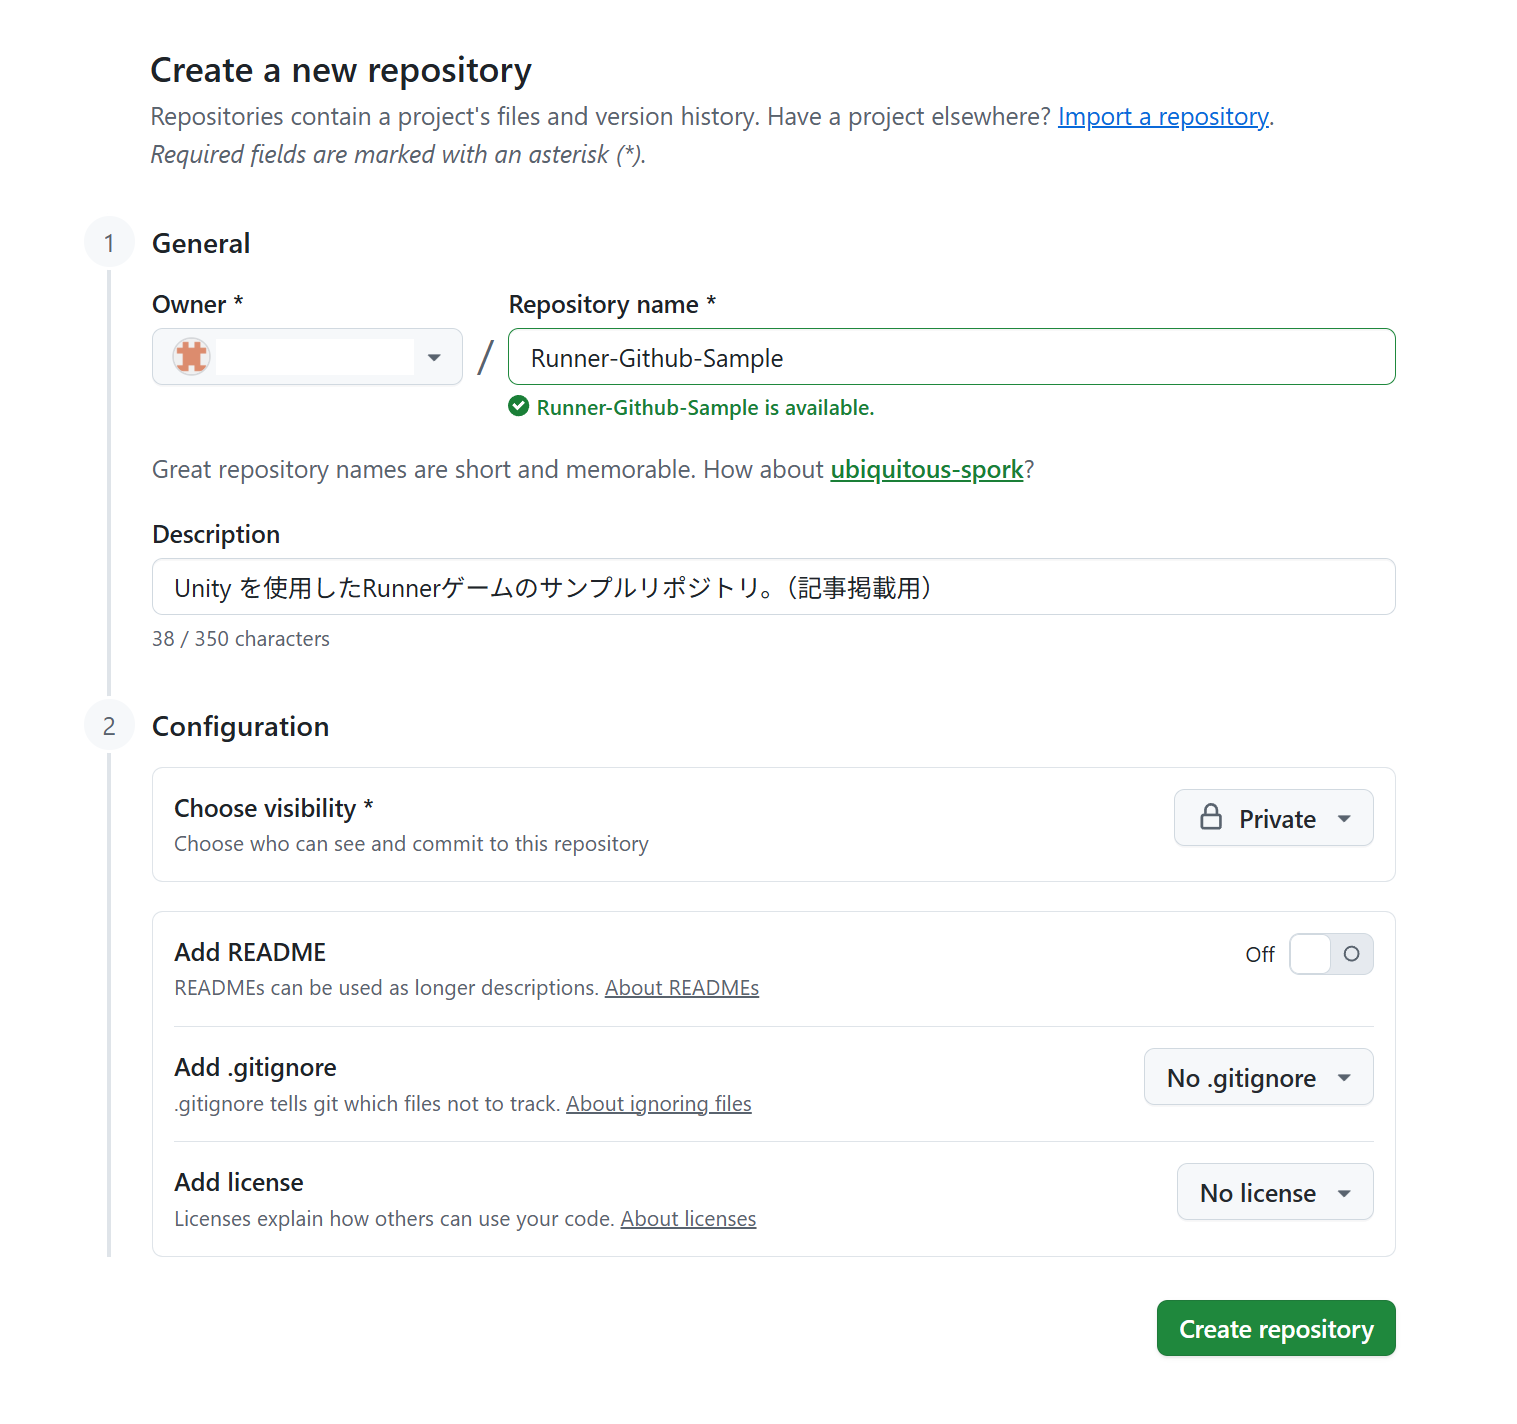Screen dimensions: 1517x1424
Task: Click the Off label beside README switch
Action: 1259,955
